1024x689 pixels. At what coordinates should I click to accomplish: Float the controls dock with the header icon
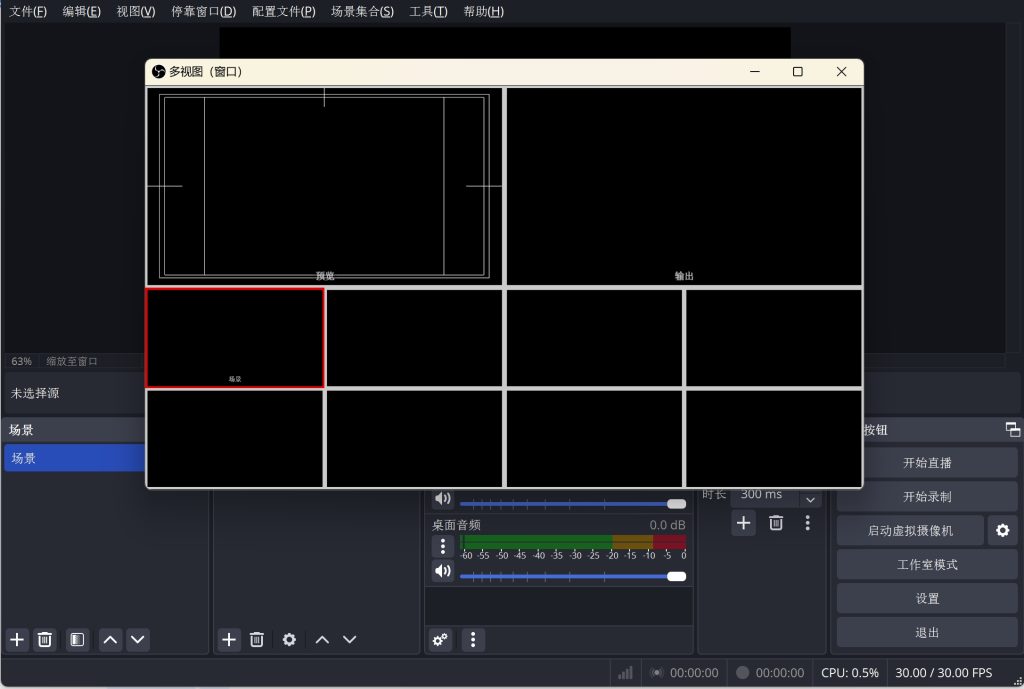click(1012, 429)
